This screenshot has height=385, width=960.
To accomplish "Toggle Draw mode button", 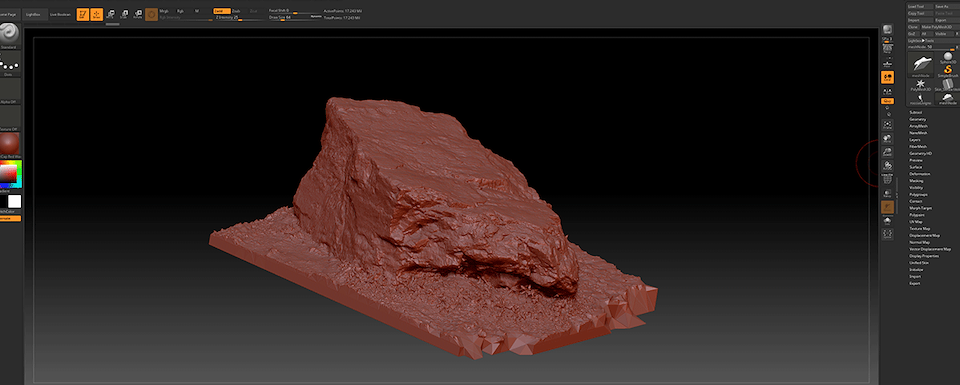I will point(97,14).
